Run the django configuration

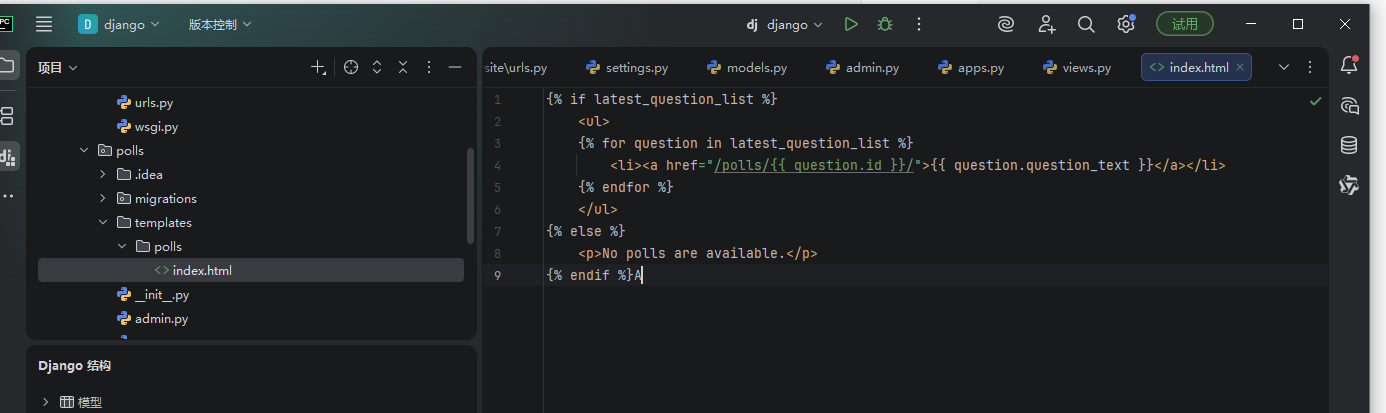[851, 24]
